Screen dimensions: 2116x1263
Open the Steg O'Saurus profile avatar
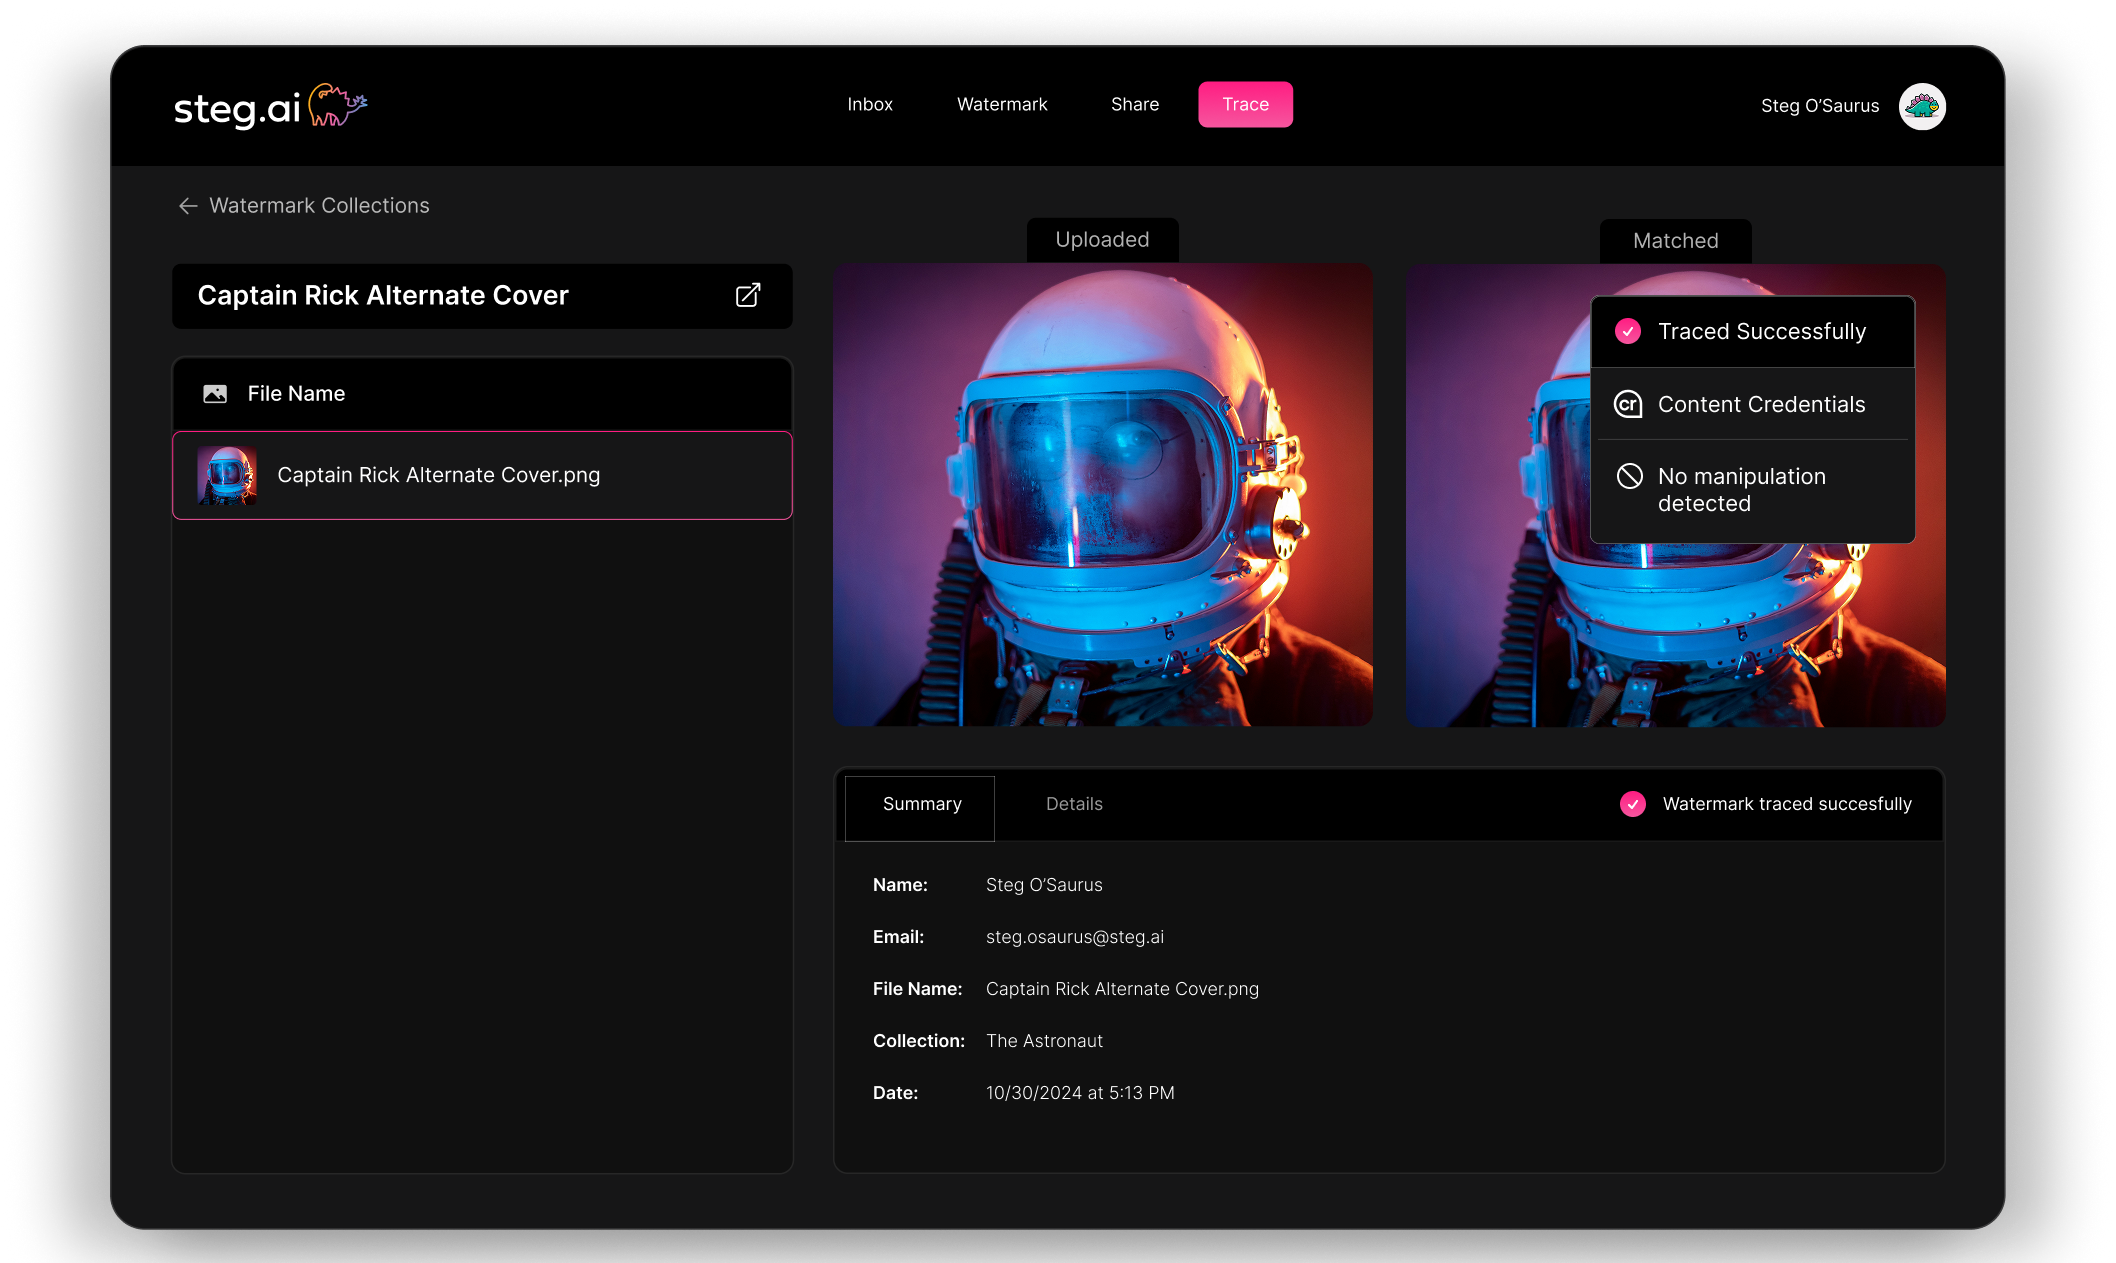click(x=1921, y=106)
